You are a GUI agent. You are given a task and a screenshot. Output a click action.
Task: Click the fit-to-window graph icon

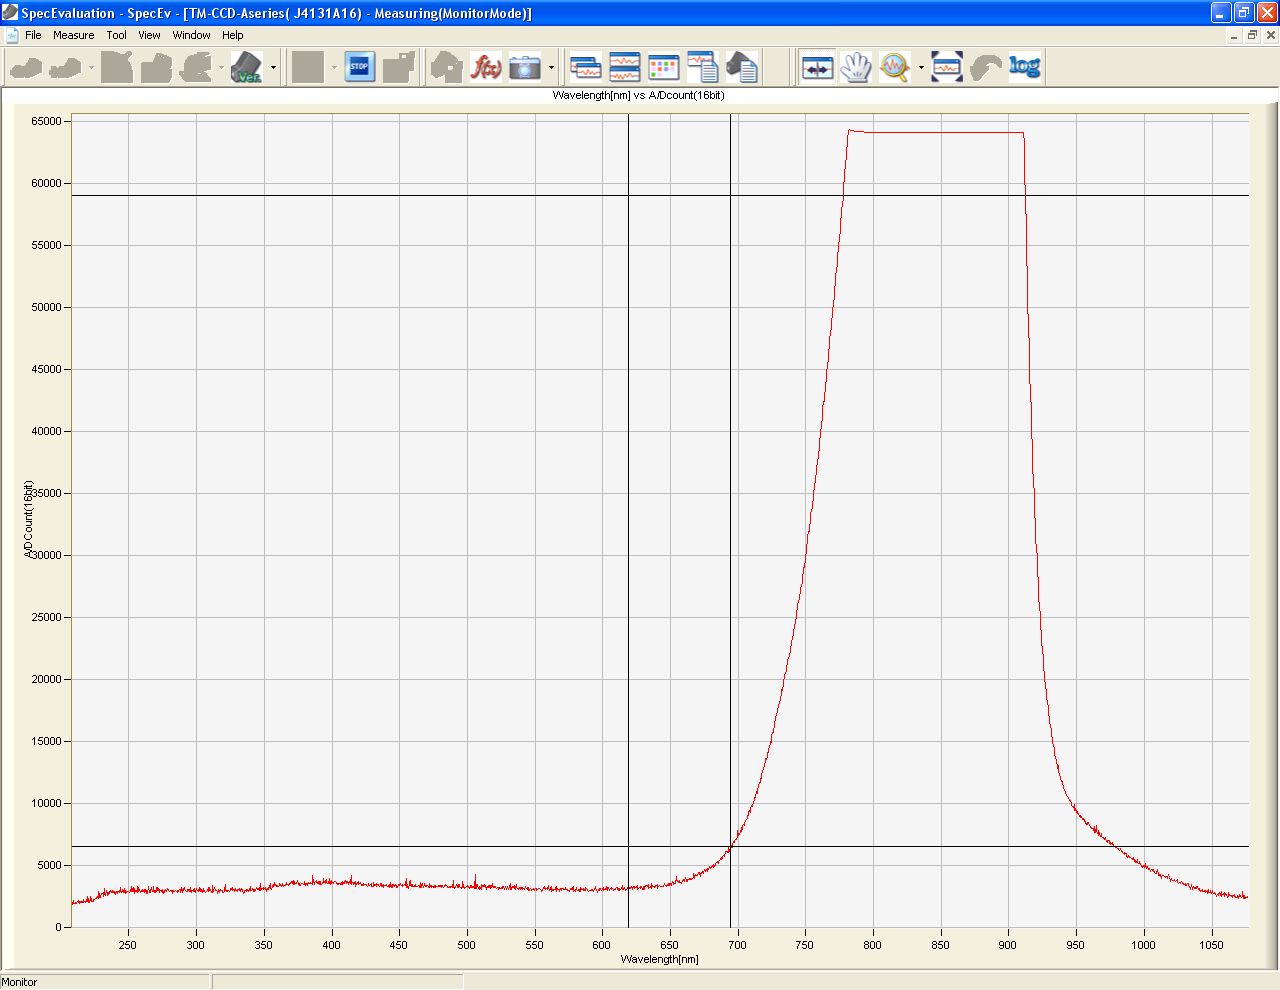tap(946, 67)
